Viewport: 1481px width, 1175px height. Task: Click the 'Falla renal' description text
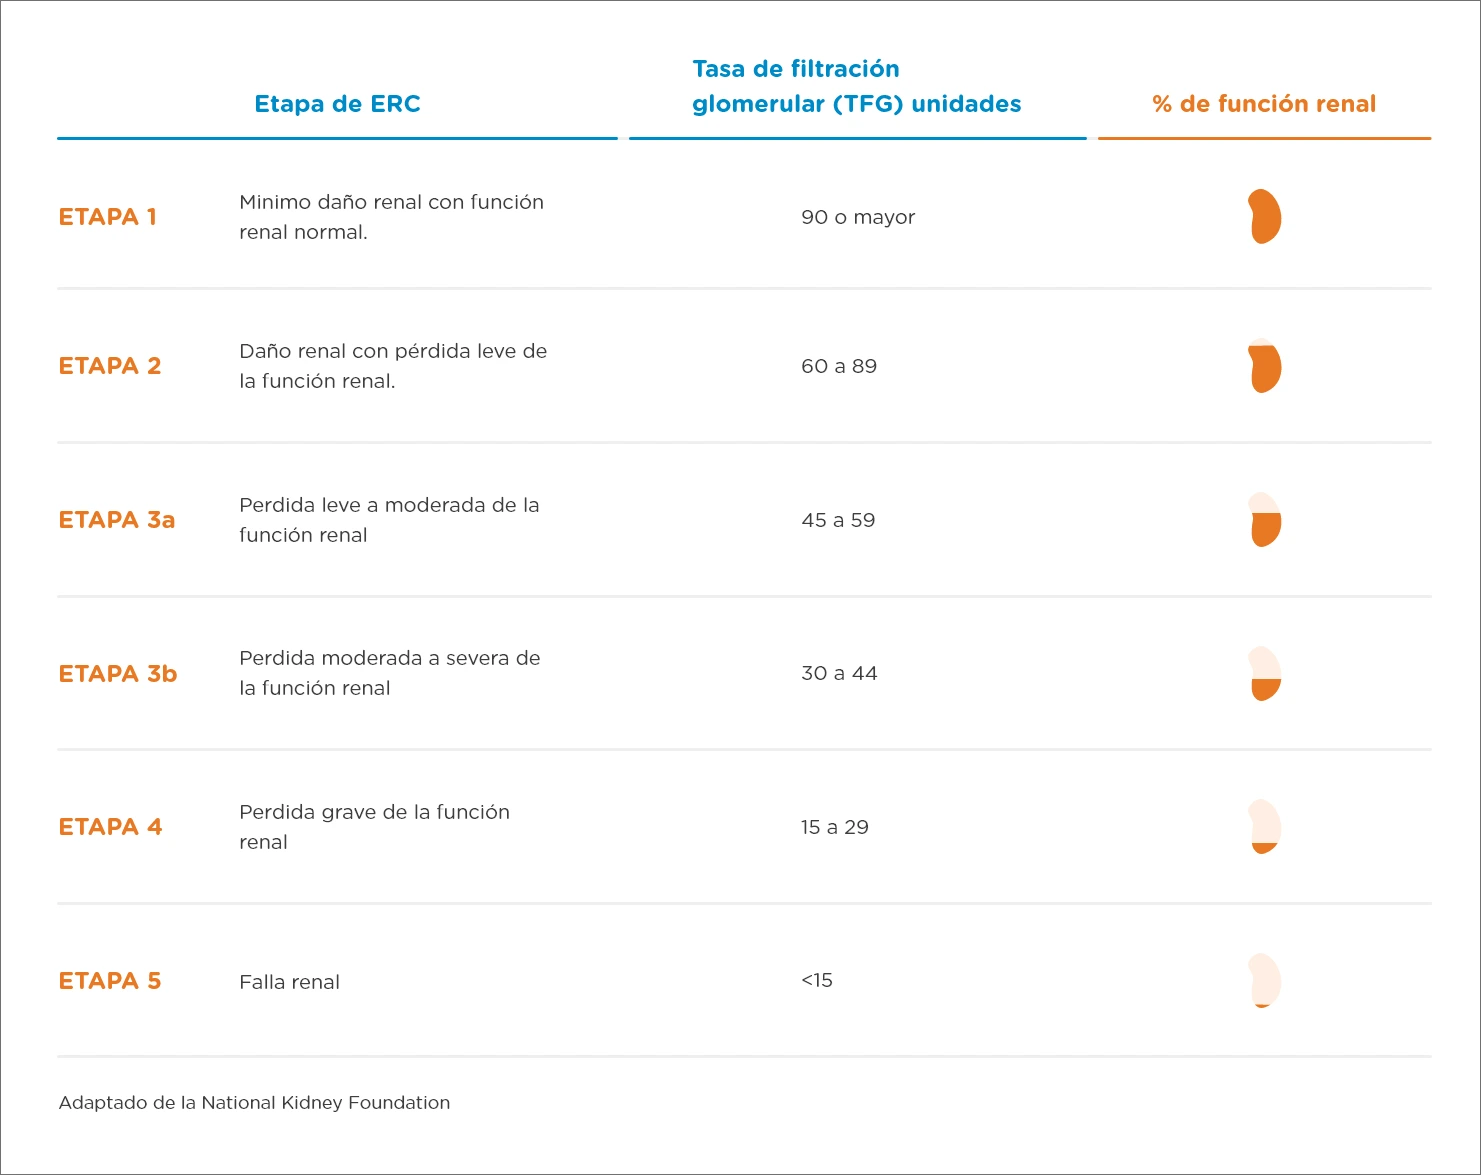289,982
